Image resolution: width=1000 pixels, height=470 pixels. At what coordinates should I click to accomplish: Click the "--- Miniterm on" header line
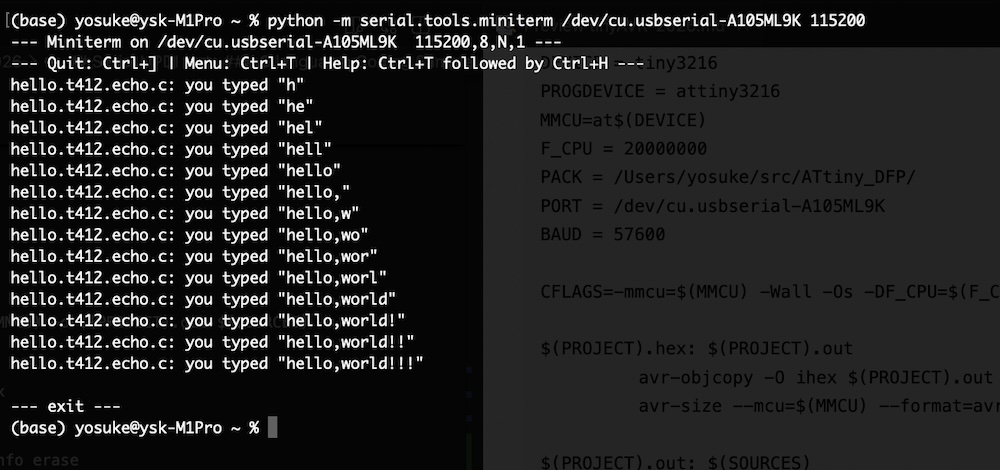(285, 45)
